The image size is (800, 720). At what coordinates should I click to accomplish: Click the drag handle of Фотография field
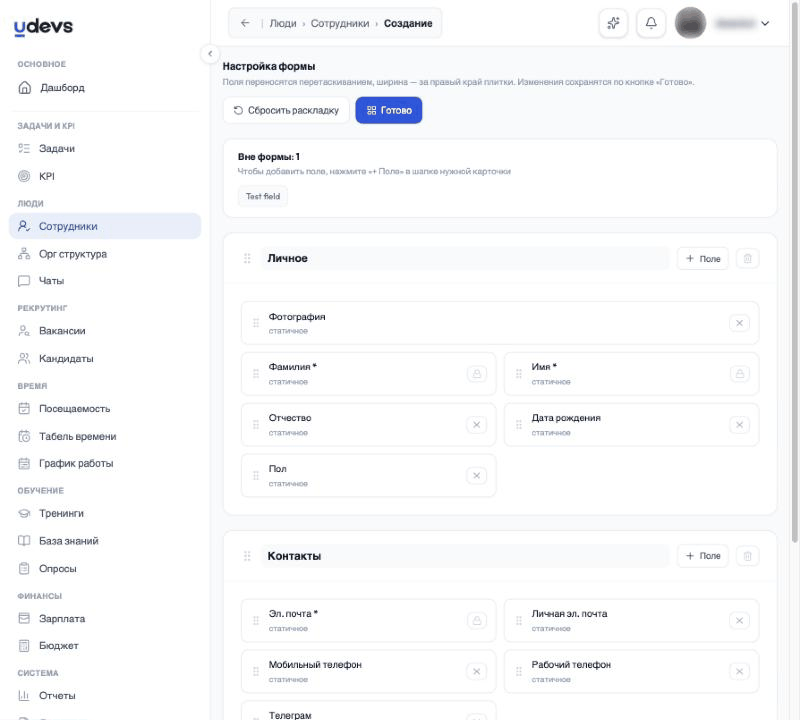coord(256,323)
